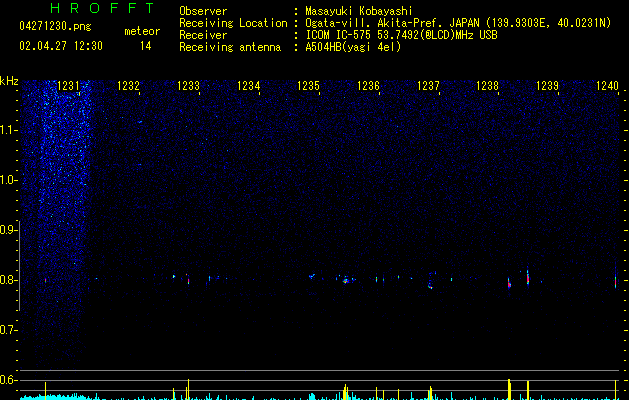Select the Ogata-vill. Akita-Pref. JAPAN location text
The width and height of the screenshot is (629, 400).
458,23
